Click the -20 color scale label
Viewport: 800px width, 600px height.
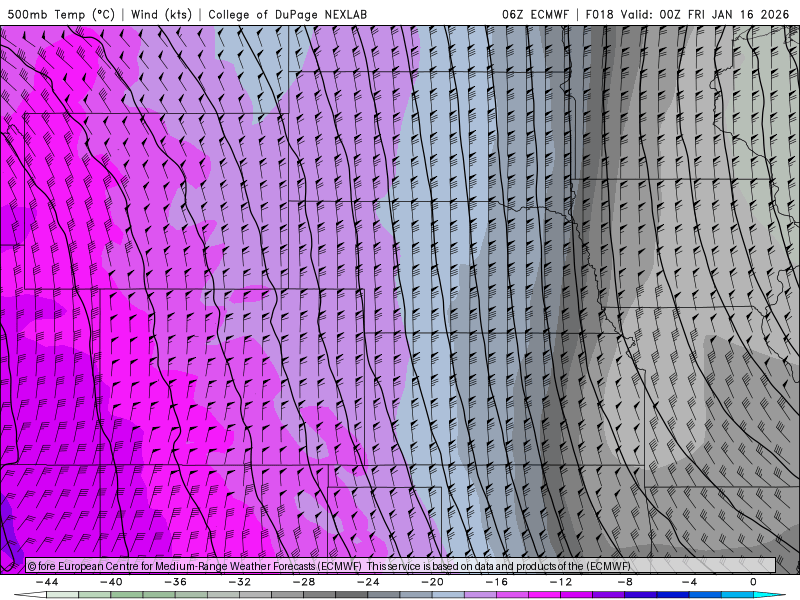(433, 582)
